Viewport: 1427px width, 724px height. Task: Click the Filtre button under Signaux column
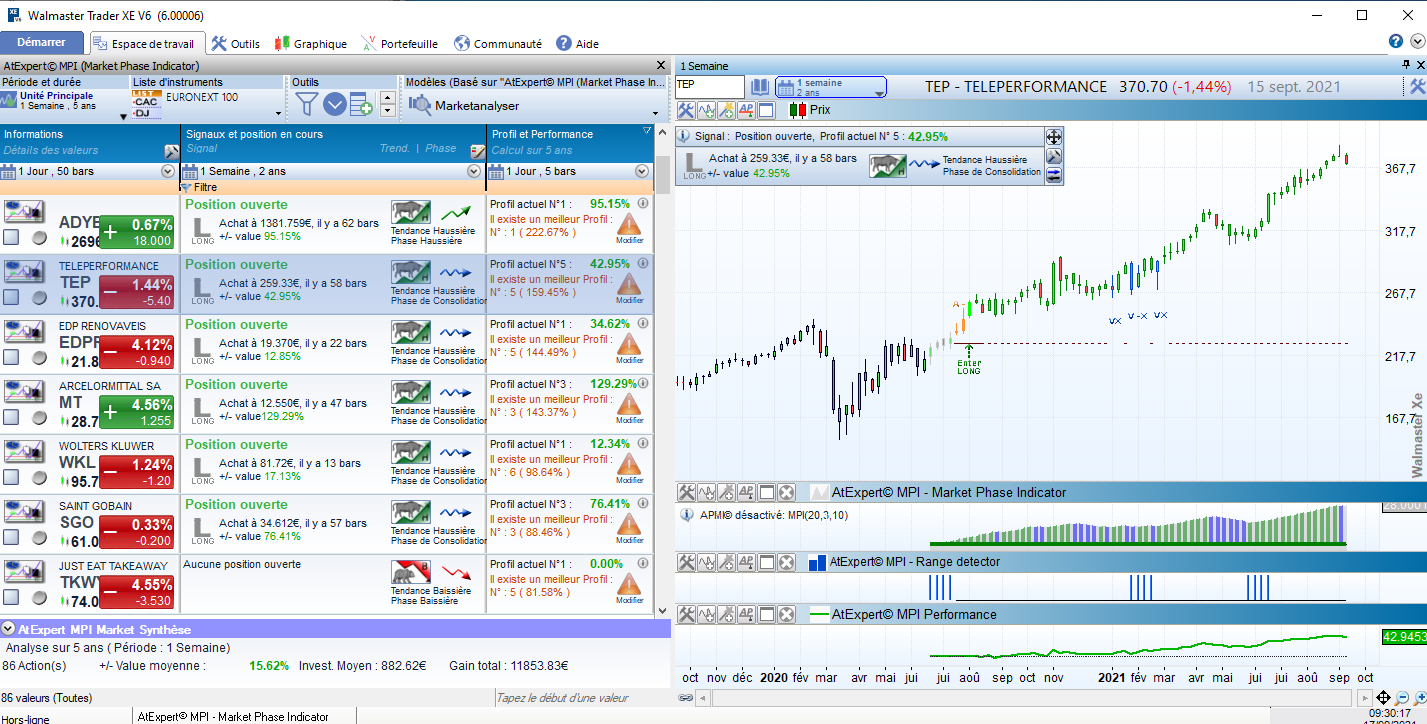click(199, 187)
